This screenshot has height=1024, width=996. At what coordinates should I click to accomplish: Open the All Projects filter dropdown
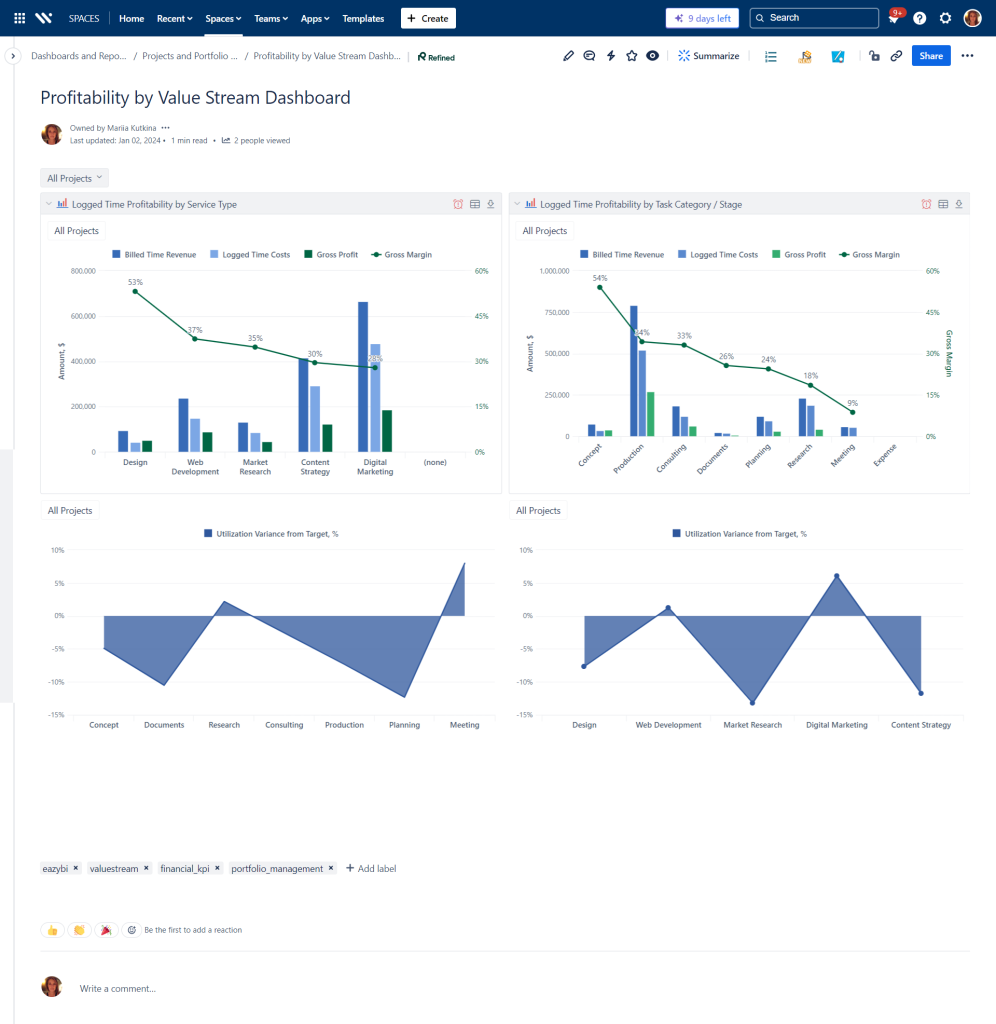pos(74,176)
